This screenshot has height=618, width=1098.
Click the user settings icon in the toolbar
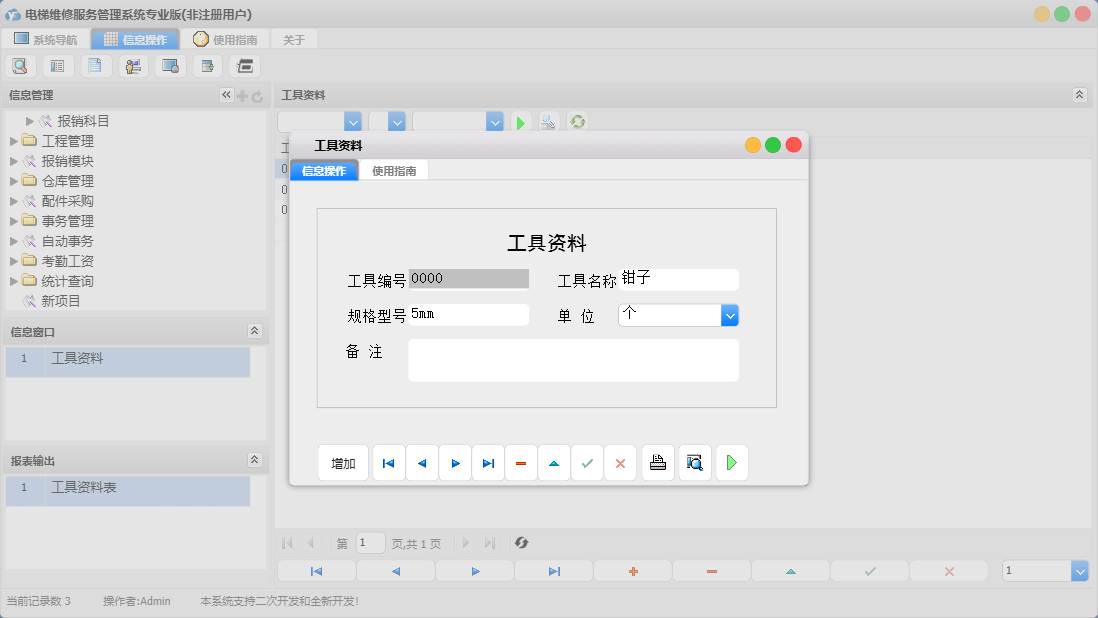pos(133,65)
